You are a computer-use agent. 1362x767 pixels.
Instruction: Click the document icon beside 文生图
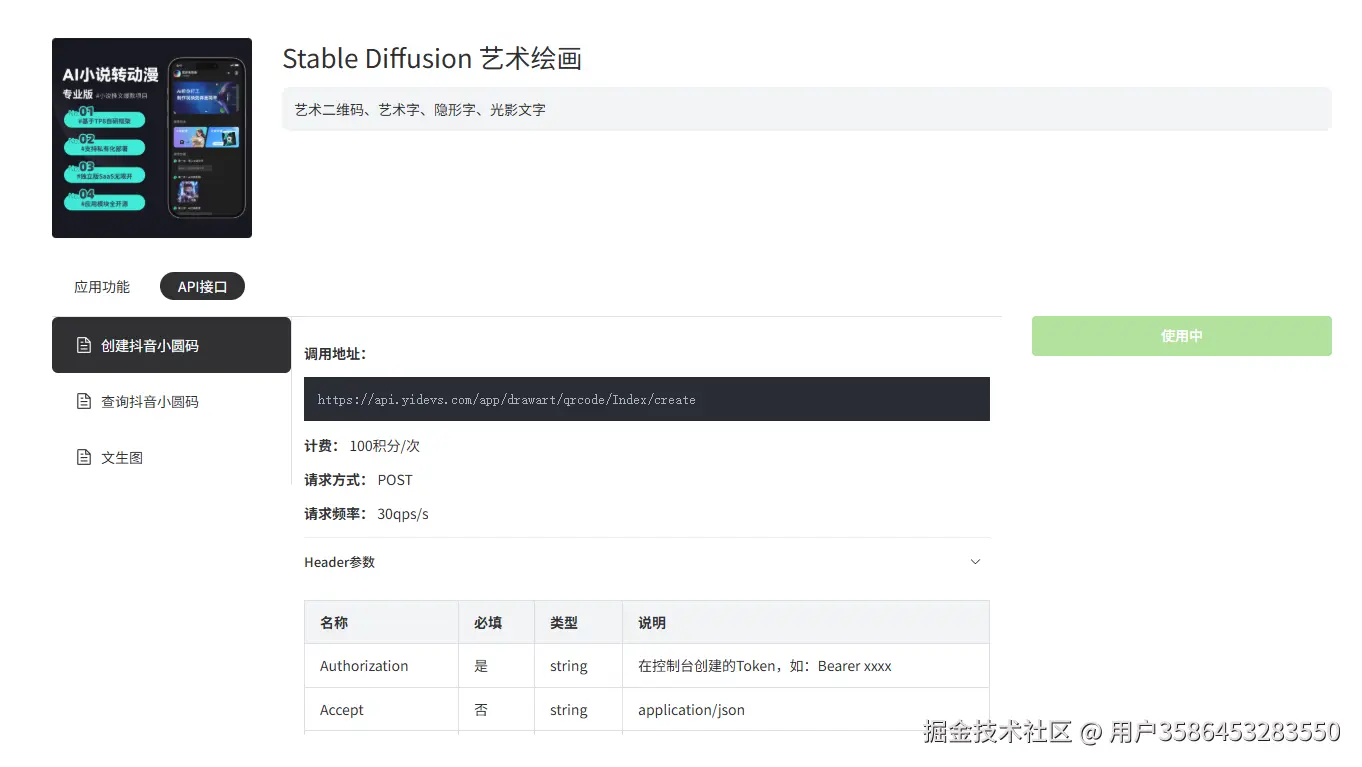click(85, 457)
